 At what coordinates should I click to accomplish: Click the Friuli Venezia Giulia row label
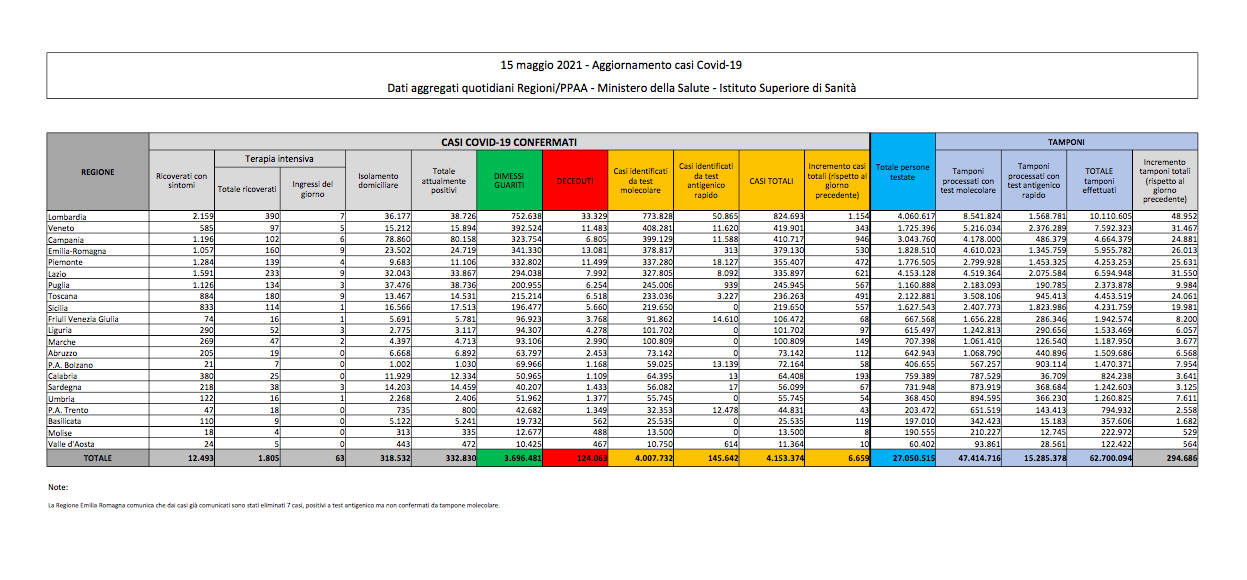point(83,318)
